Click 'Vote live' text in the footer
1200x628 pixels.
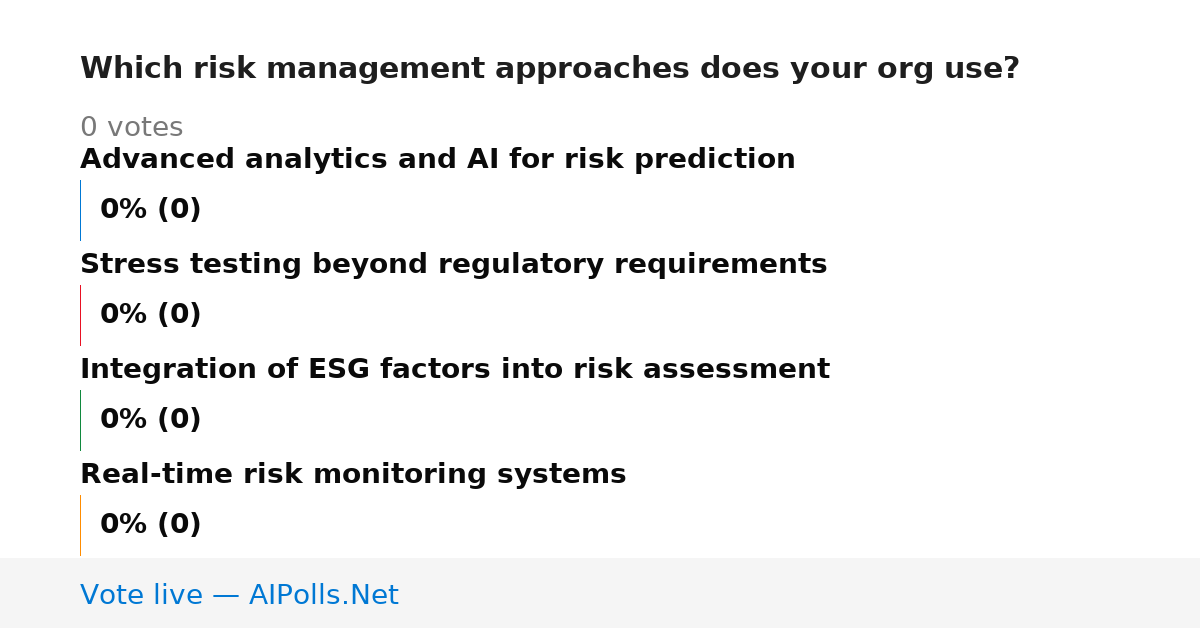(x=141, y=596)
